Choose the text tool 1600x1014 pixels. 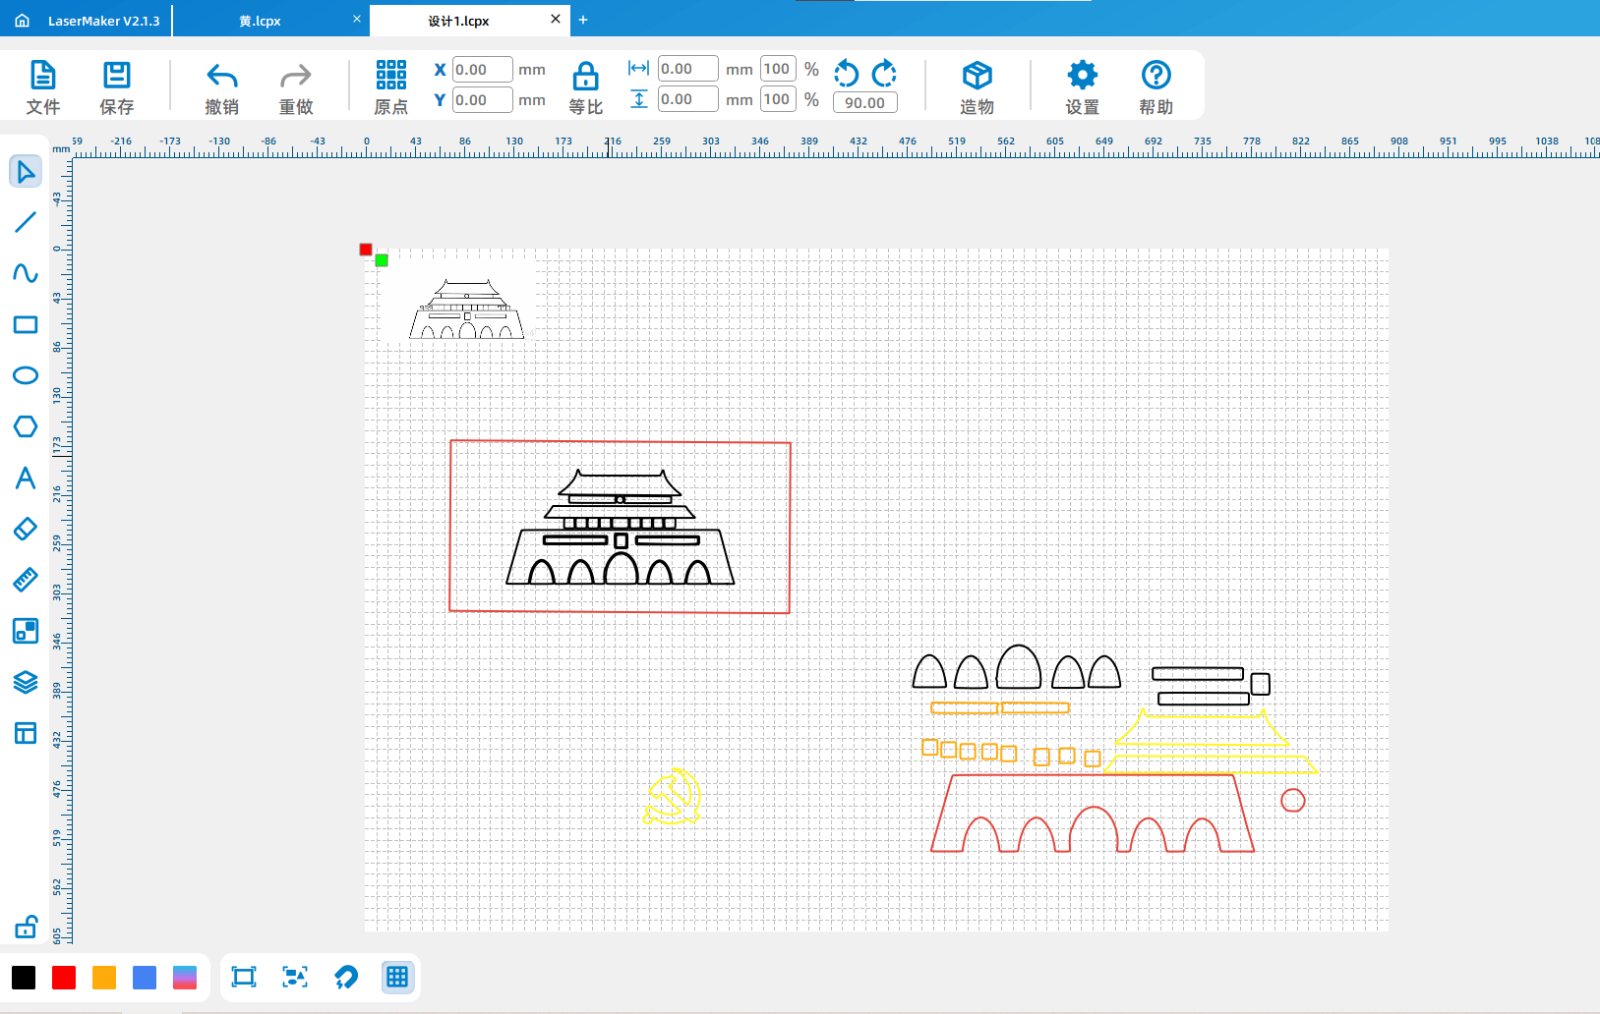click(x=25, y=478)
